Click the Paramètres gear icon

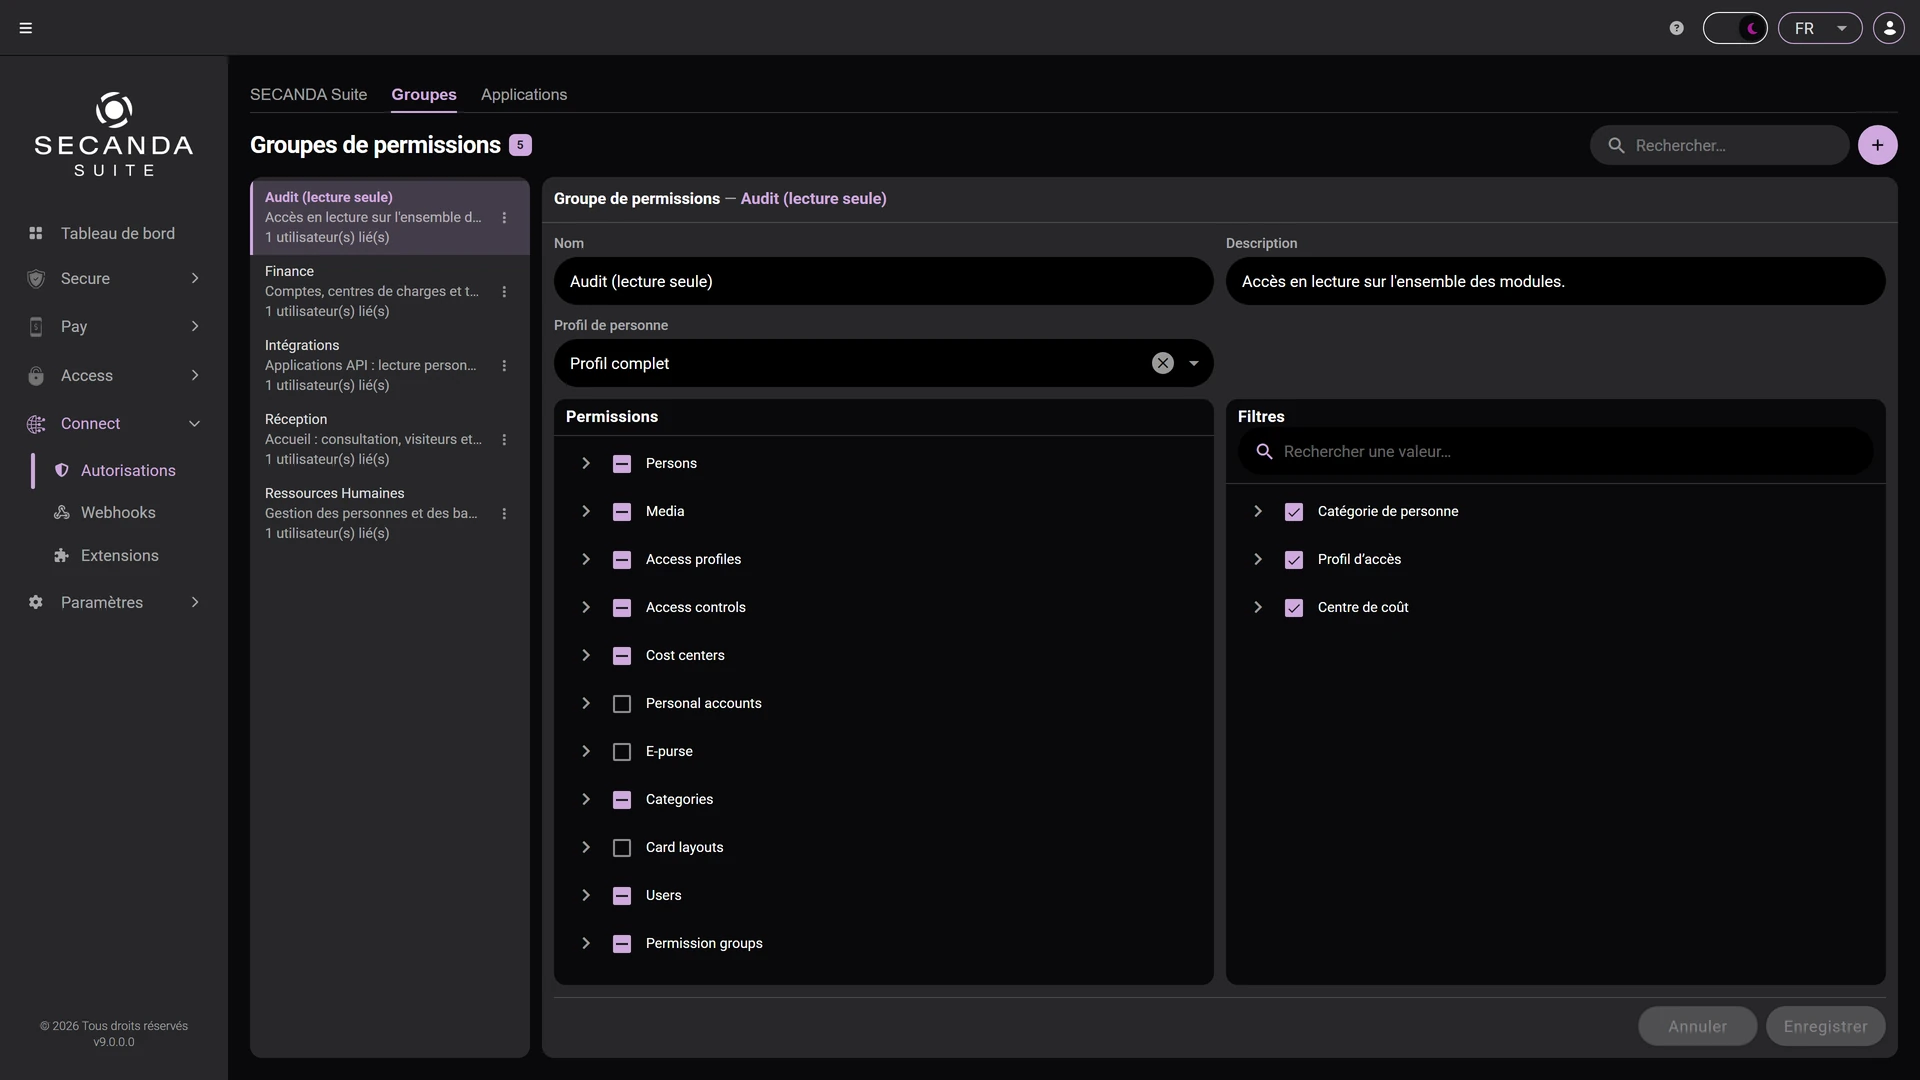pos(36,602)
